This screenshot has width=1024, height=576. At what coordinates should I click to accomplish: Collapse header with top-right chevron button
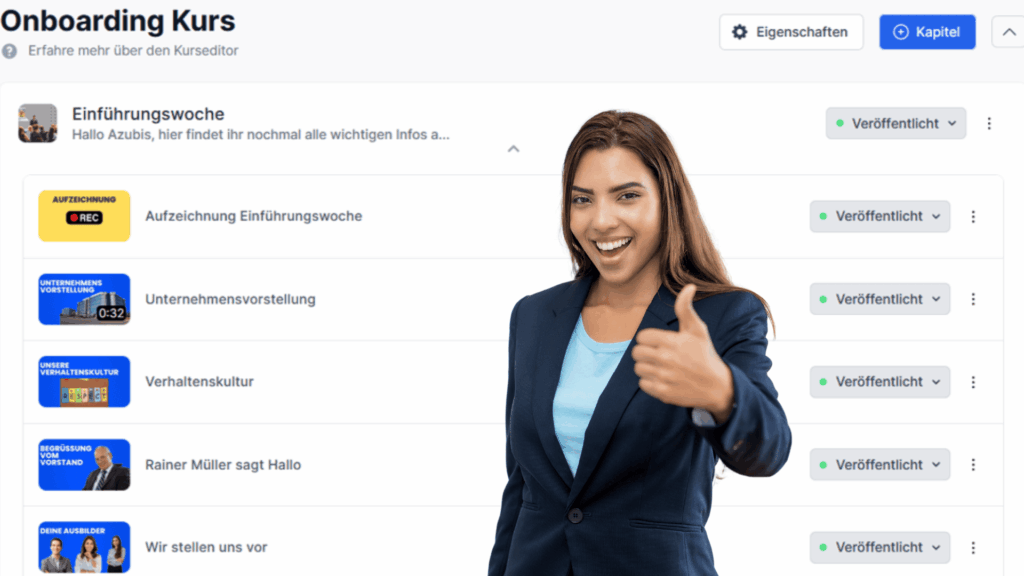click(x=1008, y=32)
